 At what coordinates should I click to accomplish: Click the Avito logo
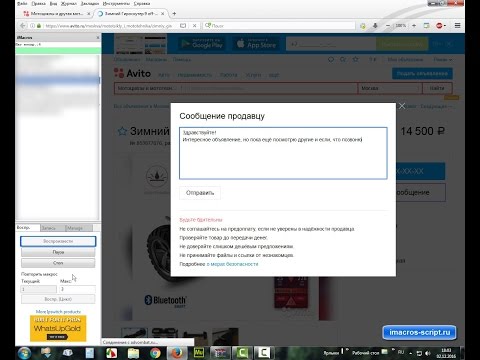133,73
